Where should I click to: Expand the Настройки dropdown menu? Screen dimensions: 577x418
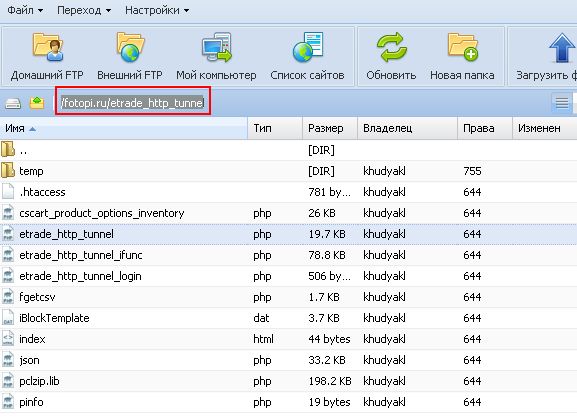tap(157, 10)
